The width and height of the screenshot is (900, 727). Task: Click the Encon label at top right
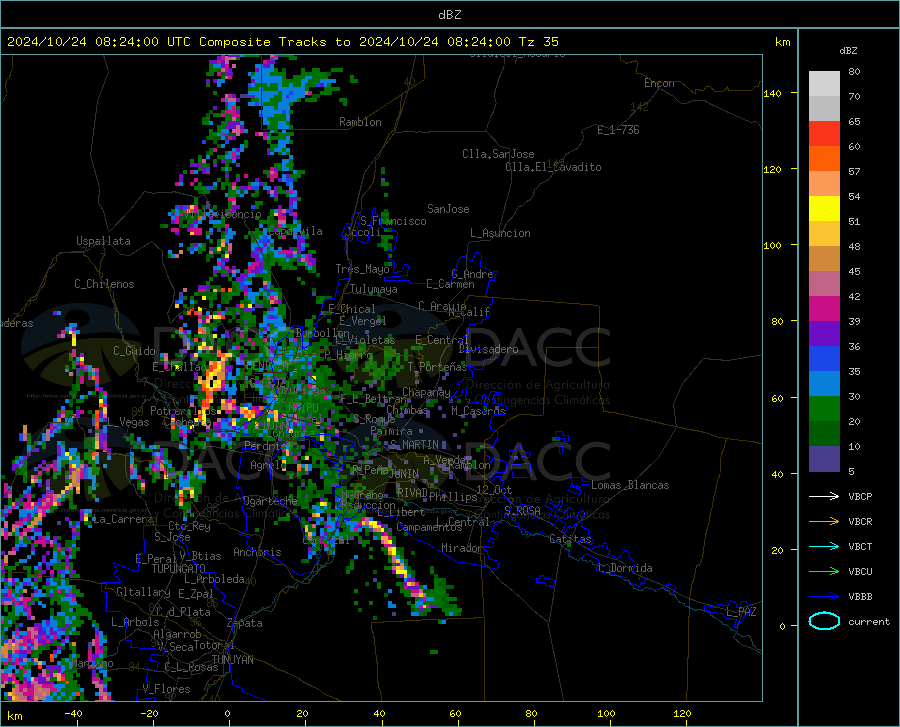[659, 83]
